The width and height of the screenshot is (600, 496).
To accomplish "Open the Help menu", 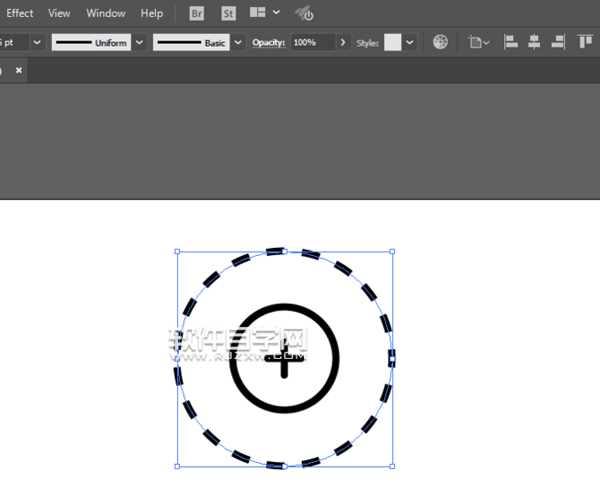I will coord(152,14).
